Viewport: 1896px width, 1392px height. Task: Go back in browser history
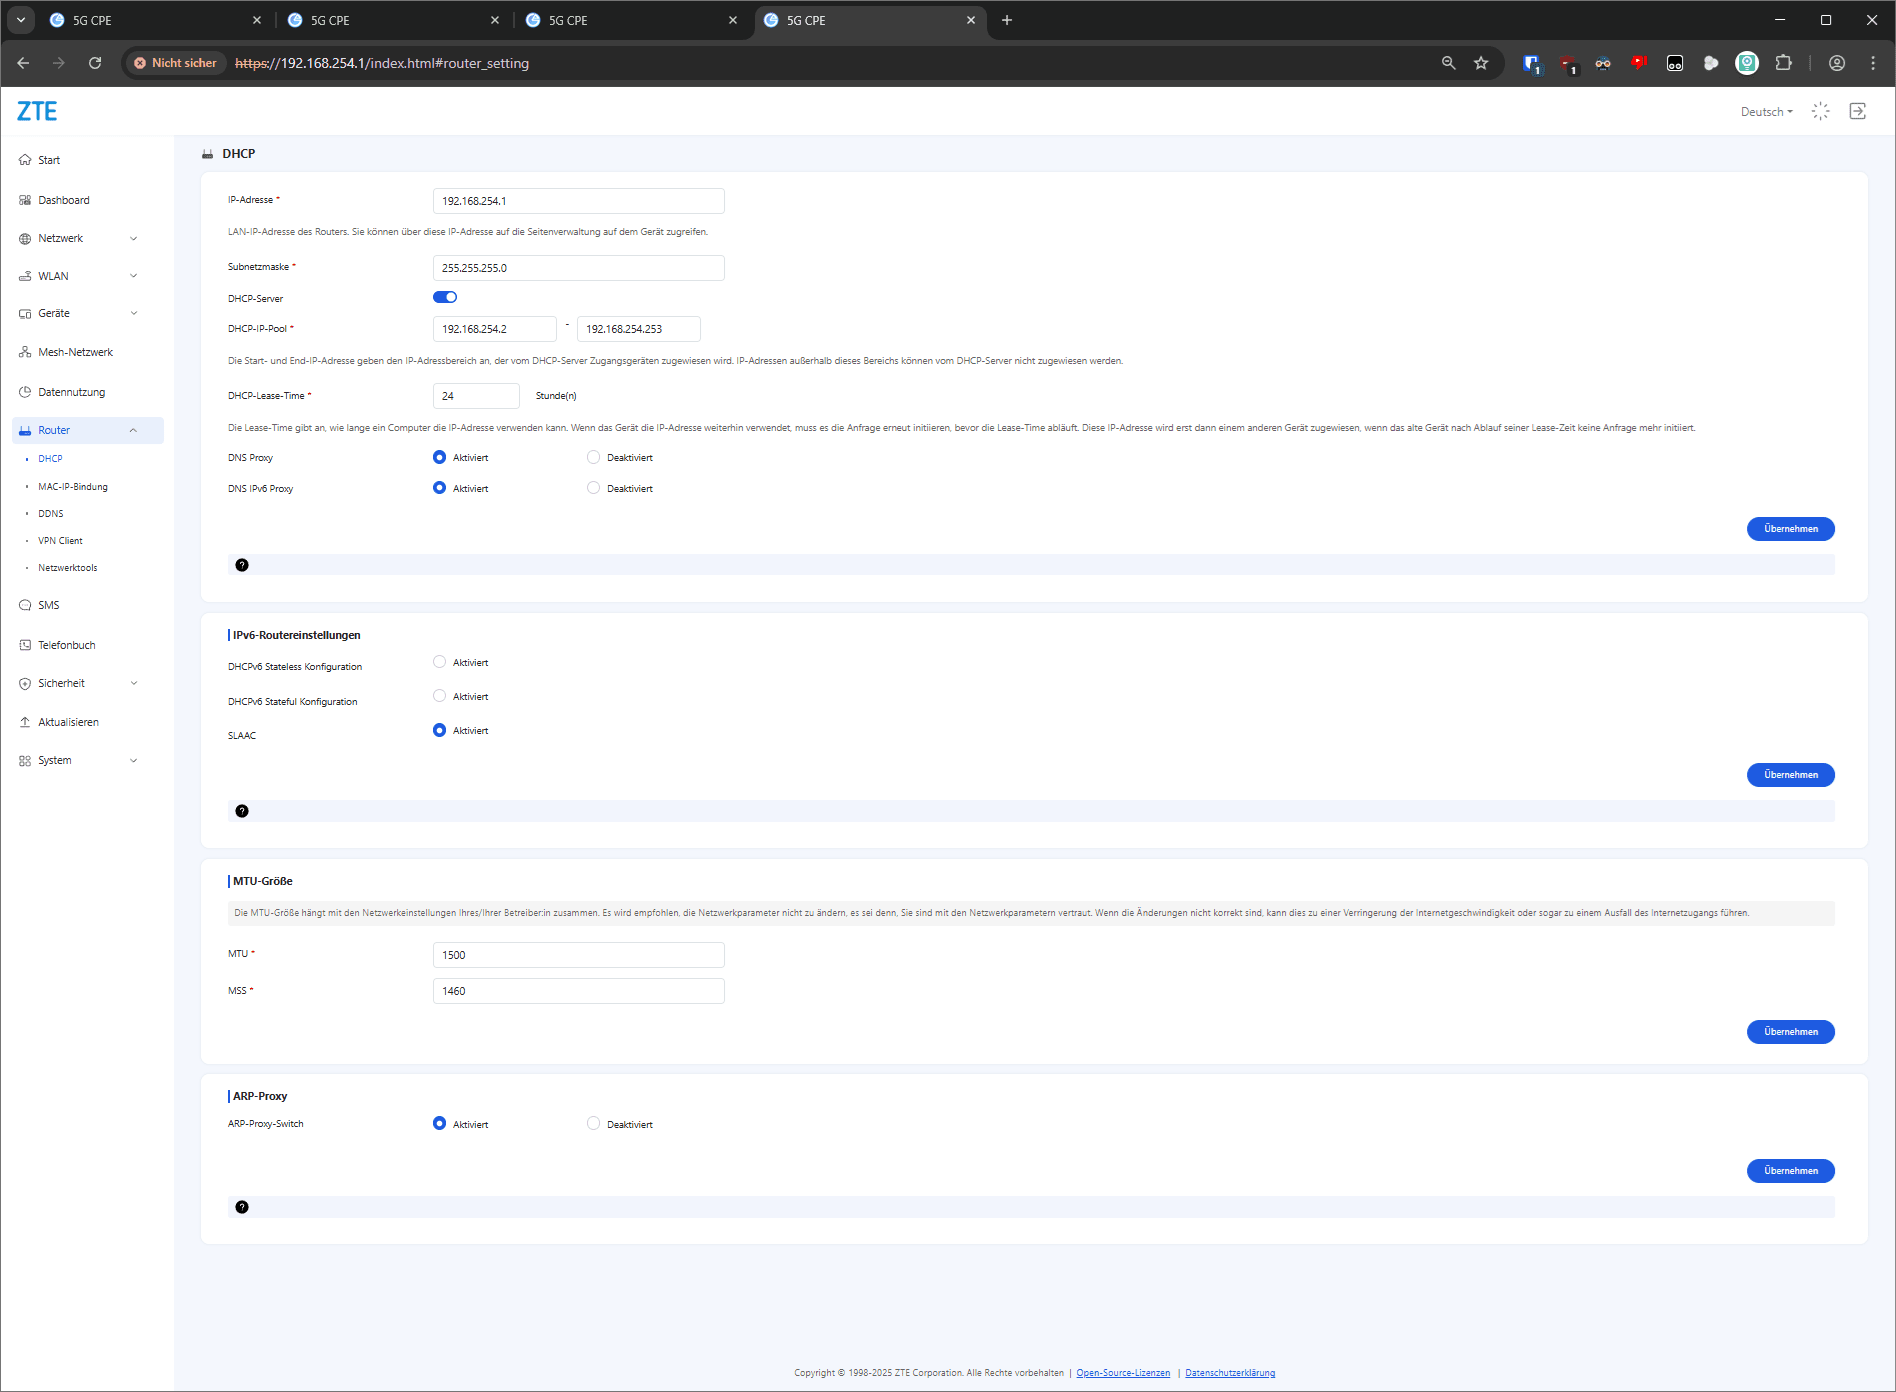pos(23,63)
